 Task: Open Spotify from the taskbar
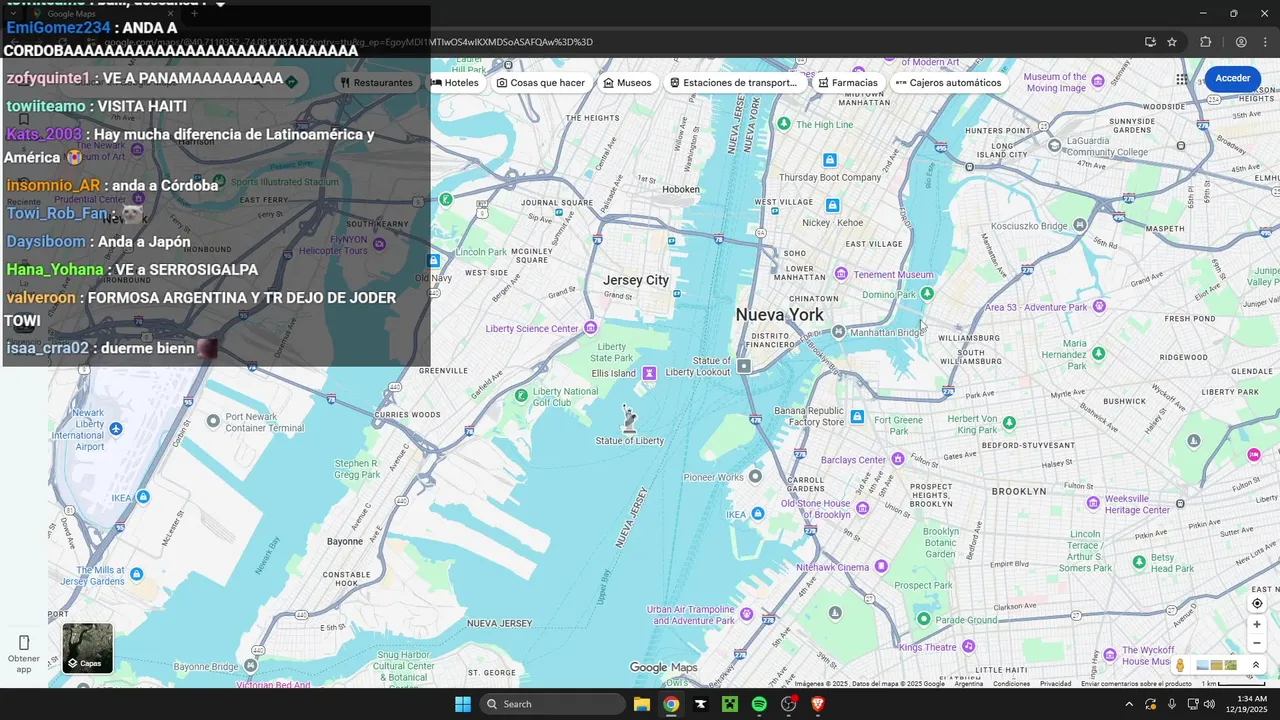tap(759, 704)
